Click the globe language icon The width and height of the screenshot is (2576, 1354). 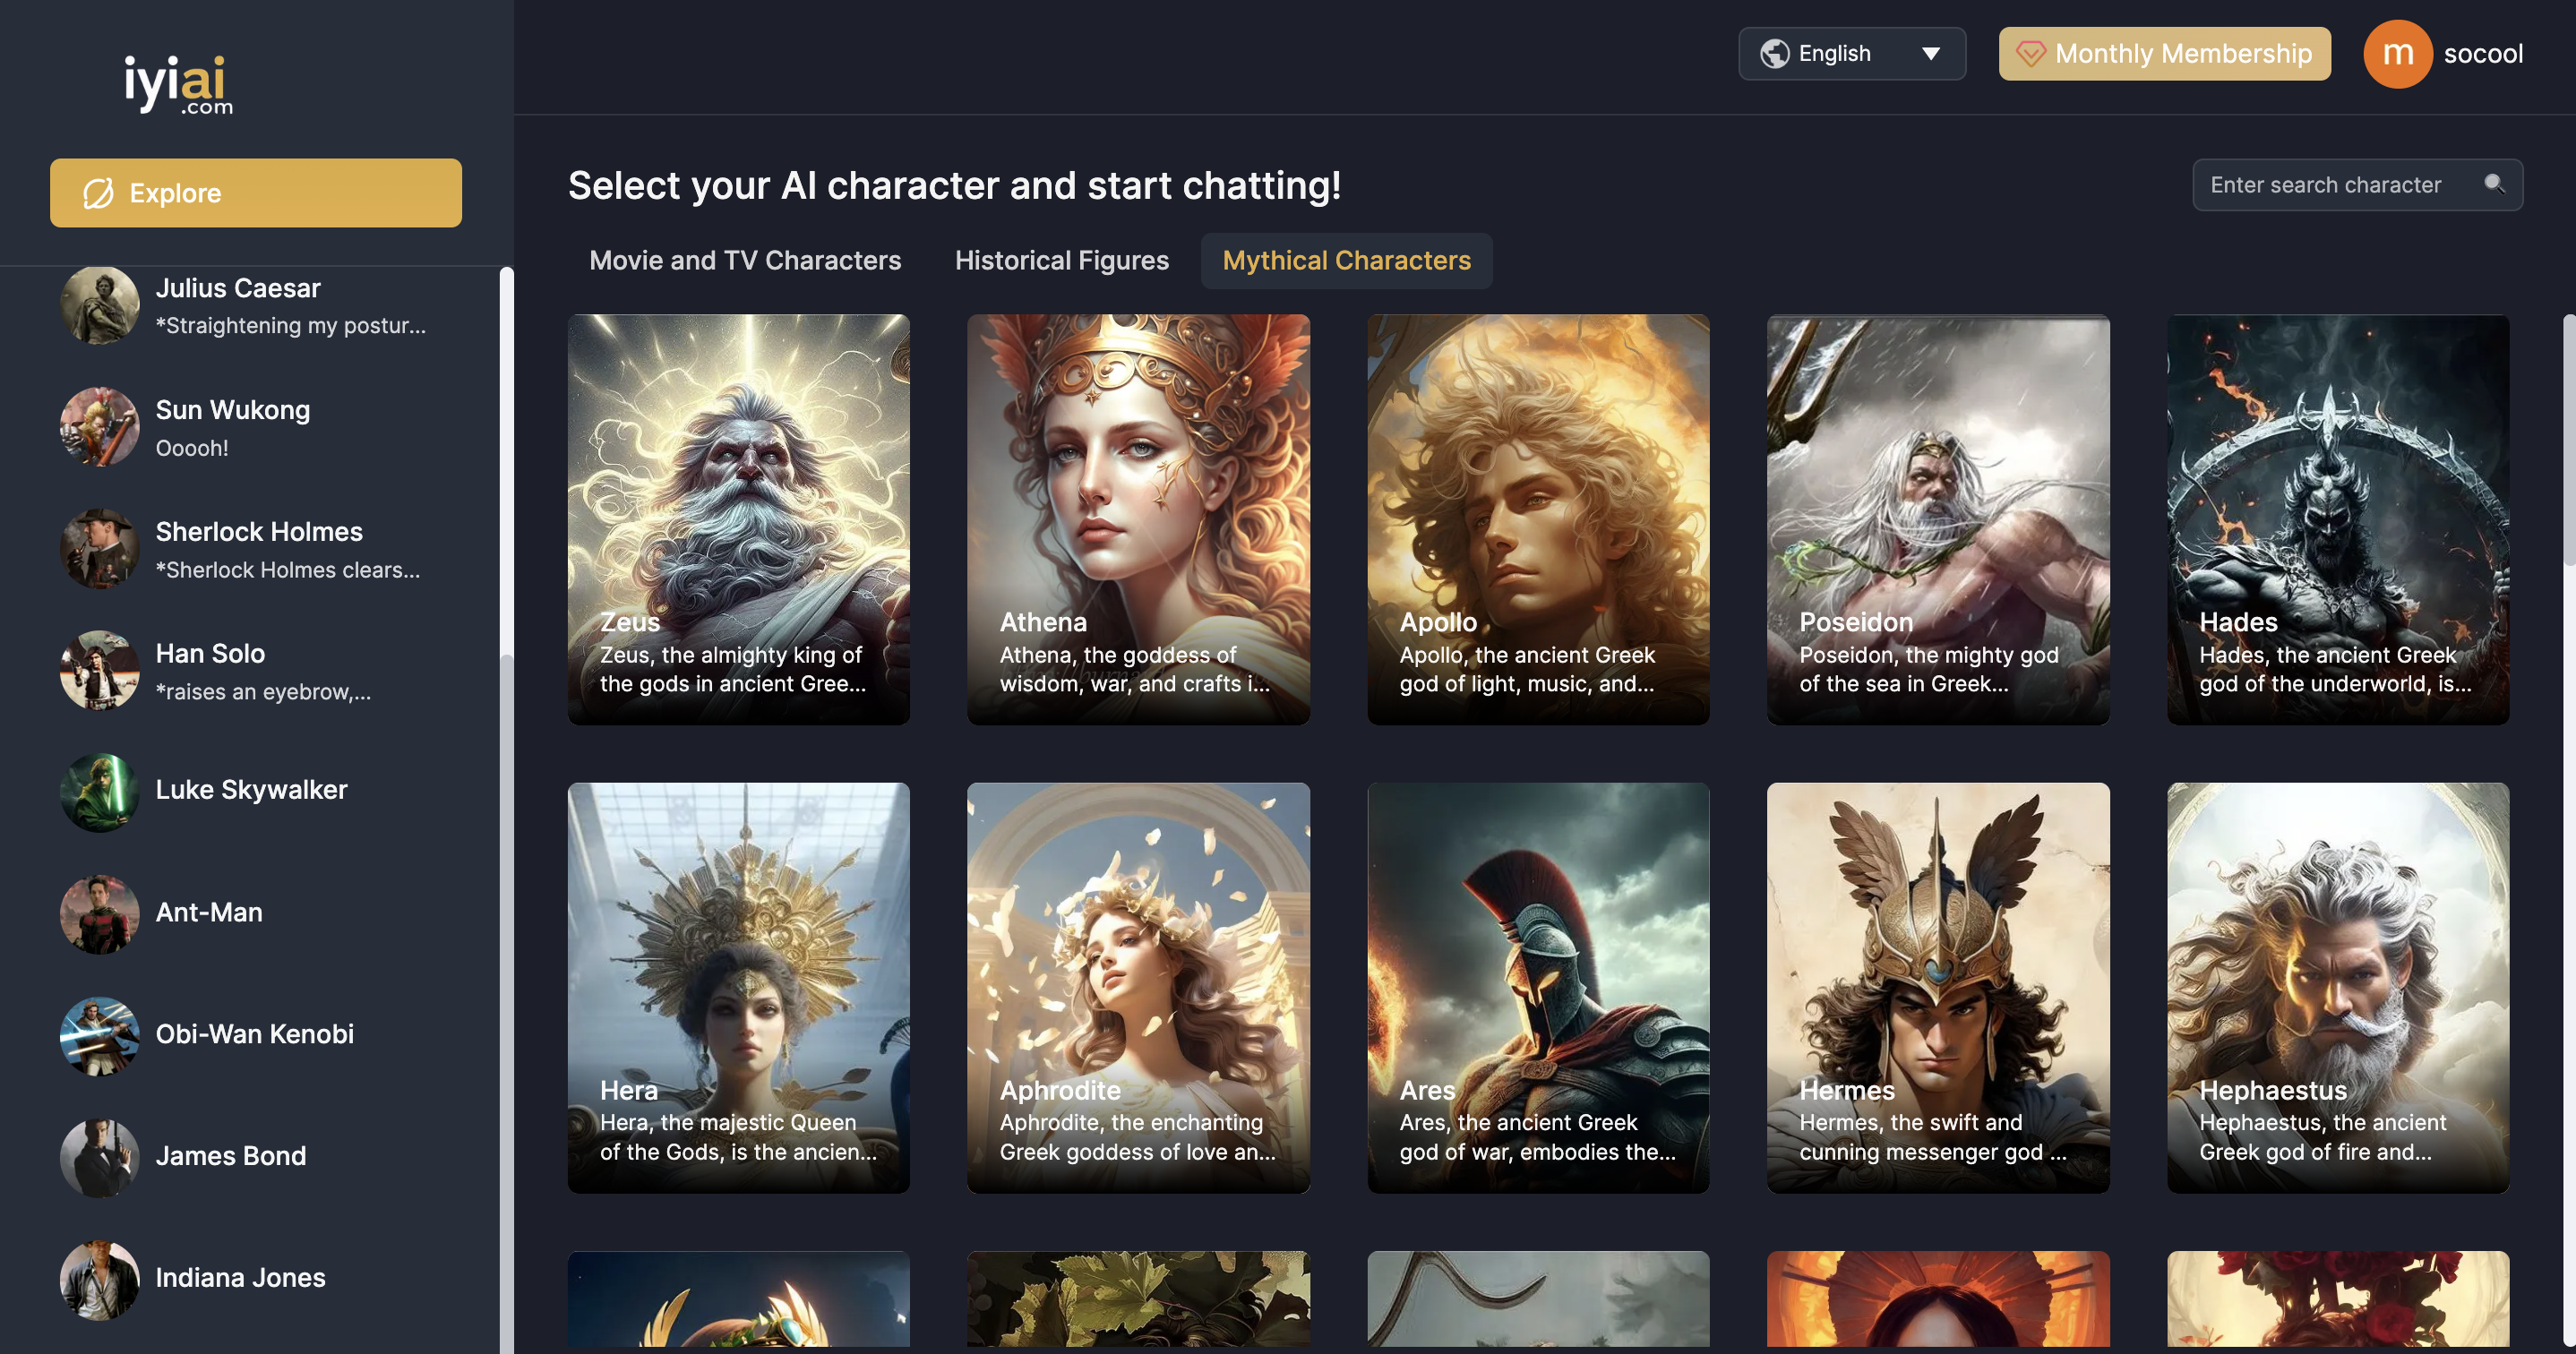point(1774,54)
